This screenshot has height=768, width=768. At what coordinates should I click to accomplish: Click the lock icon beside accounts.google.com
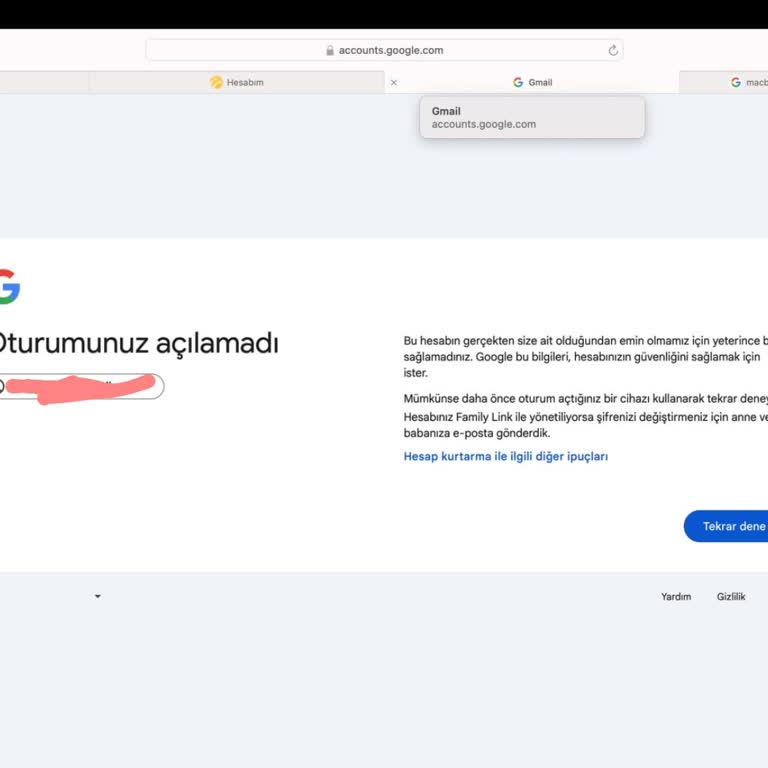(330, 50)
